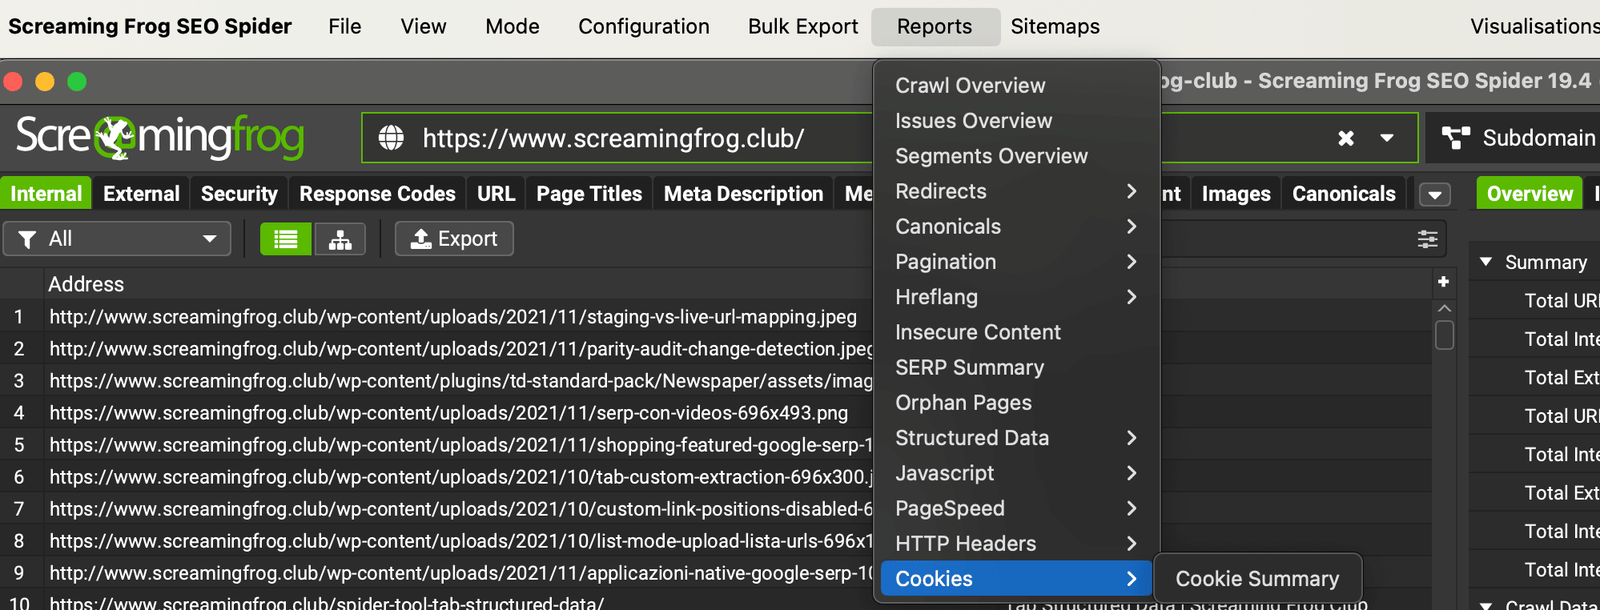Open the Response Codes tab
The width and height of the screenshot is (1600, 610).
(x=377, y=194)
